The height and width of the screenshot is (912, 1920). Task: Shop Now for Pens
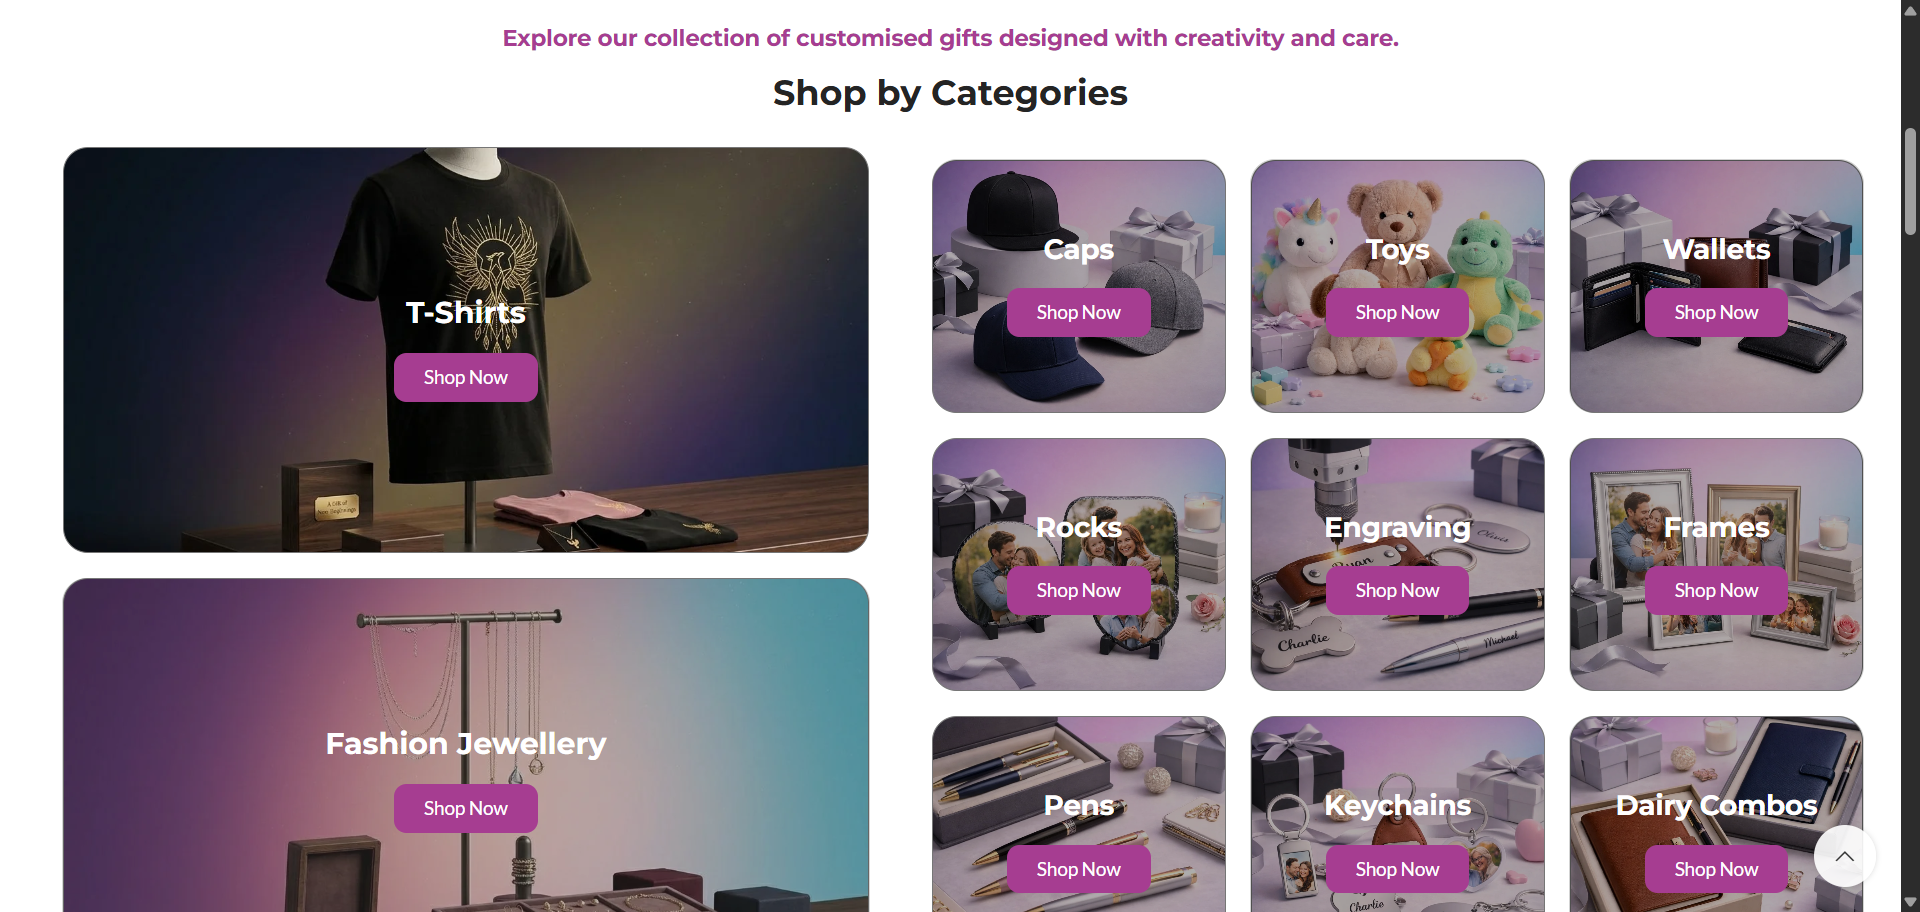(x=1078, y=869)
